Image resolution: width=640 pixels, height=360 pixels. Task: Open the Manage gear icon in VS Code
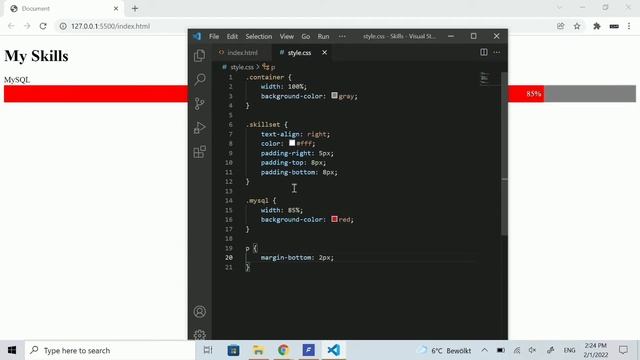(200, 334)
